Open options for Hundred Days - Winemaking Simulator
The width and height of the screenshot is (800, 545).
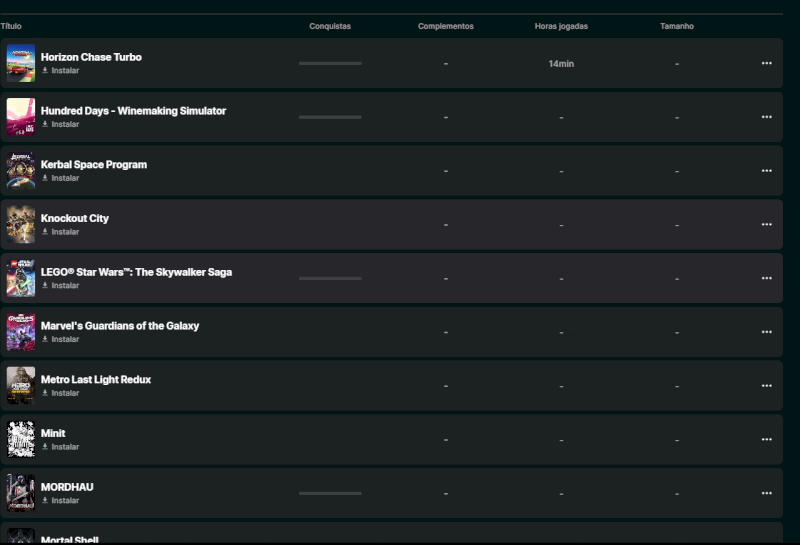[x=766, y=117]
